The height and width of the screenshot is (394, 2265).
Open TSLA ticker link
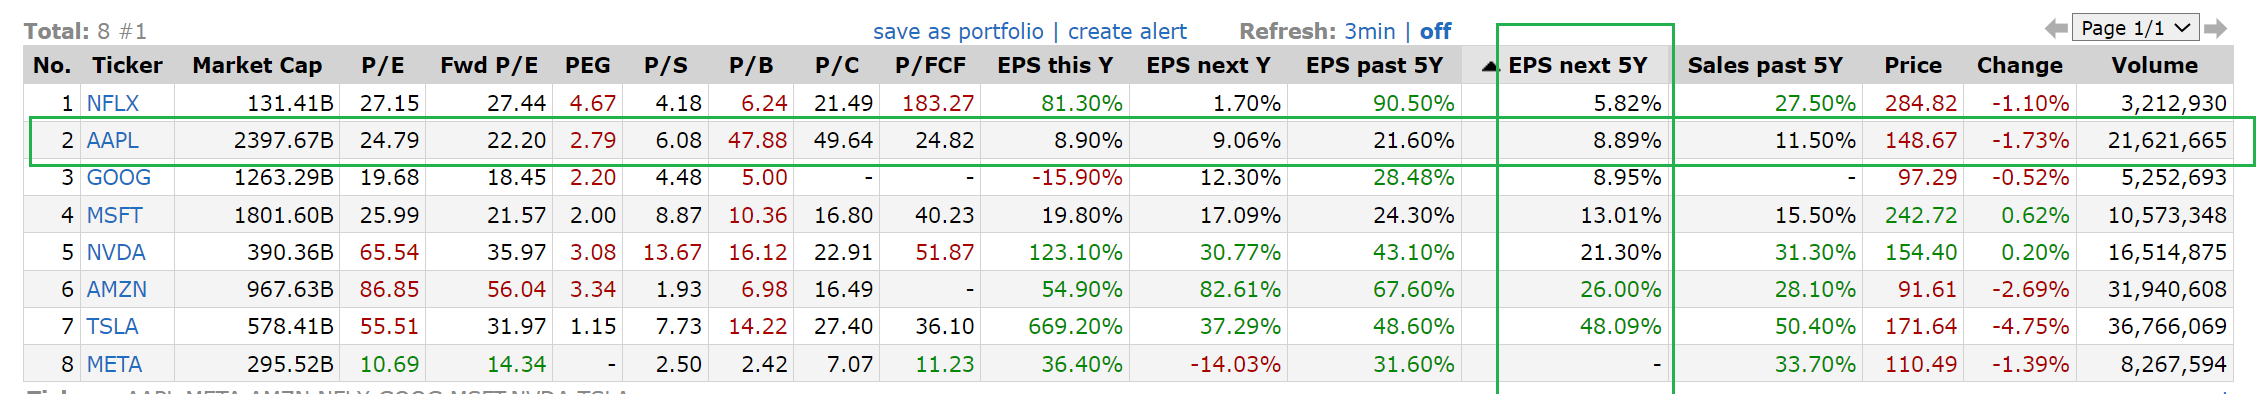point(112,326)
